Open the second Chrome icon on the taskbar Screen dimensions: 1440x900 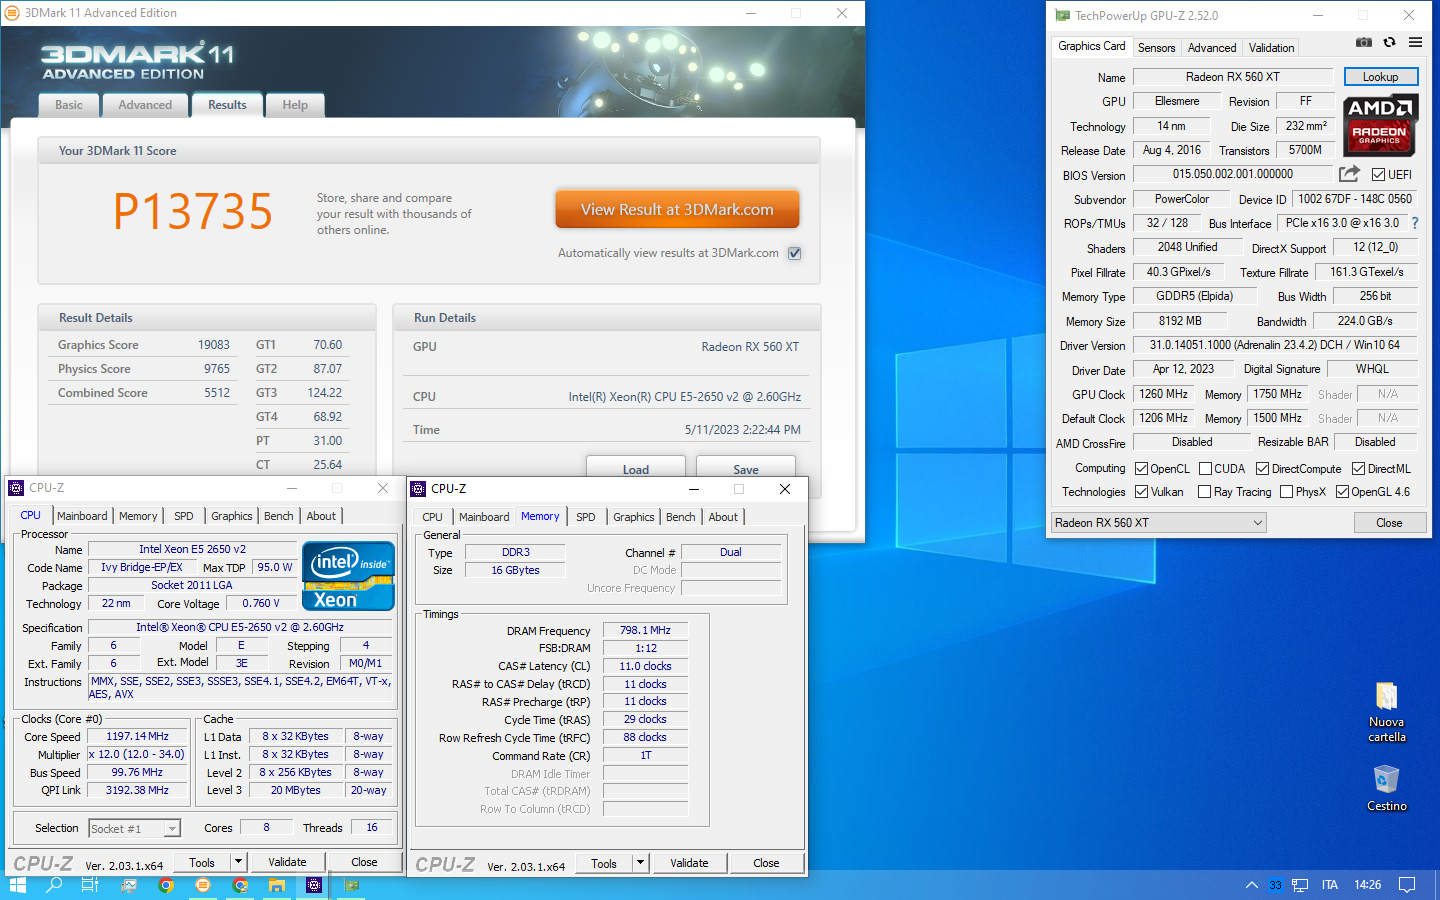pyautogui.click(x=240, y=885)
